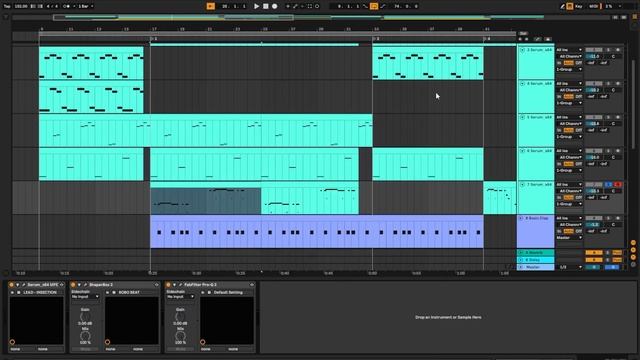Set monitor to Auto on track 4 Serum_x64
Viewport: 640px width, 360px height.
[568, 96]
